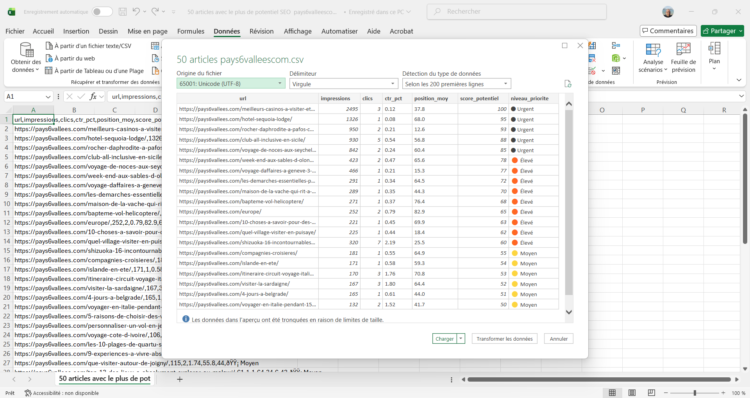Screen dimensions: 750x398
Task: Click the redo arrow icon
Action: click(x=155, y=11)
